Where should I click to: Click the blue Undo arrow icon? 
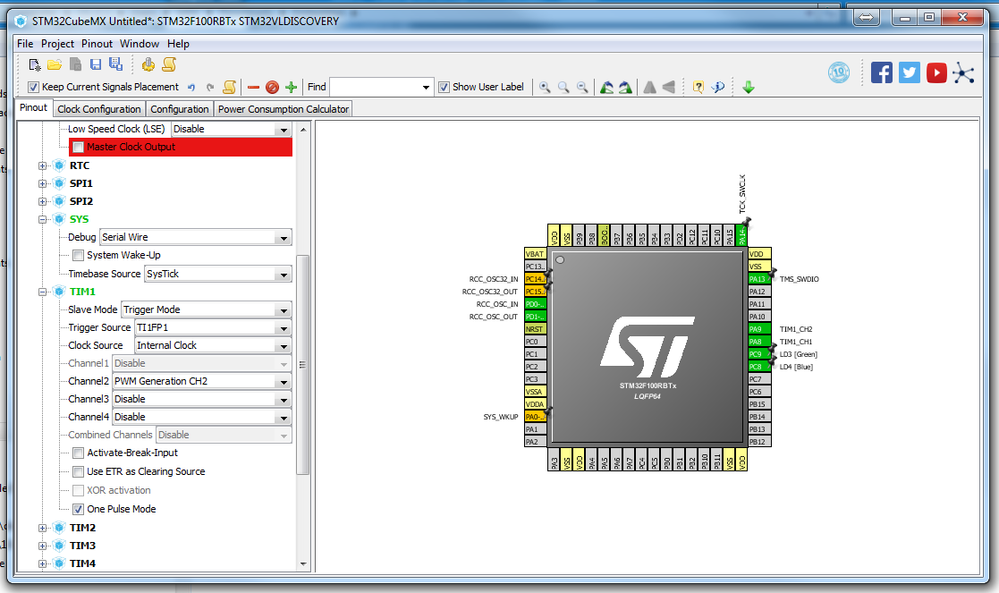pos(191,87)
